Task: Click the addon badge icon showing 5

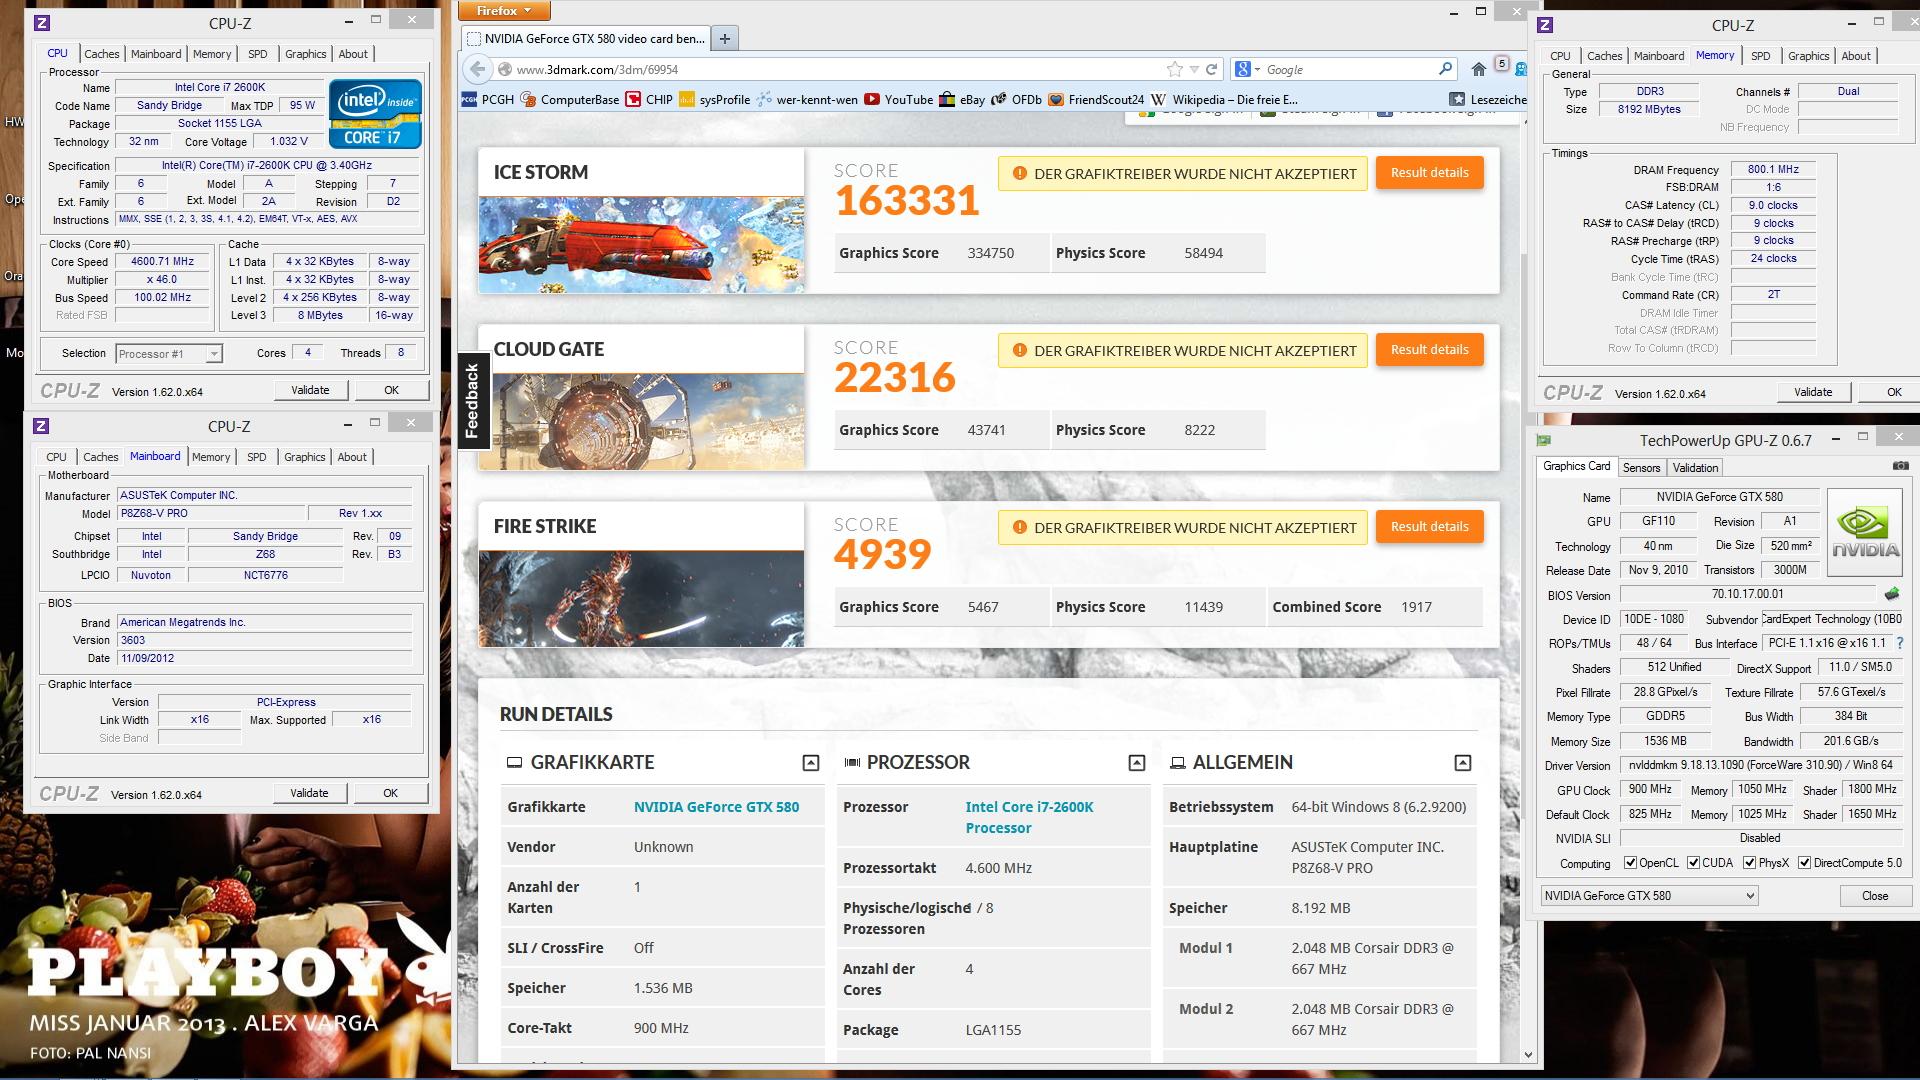Action: (1501, 64)
